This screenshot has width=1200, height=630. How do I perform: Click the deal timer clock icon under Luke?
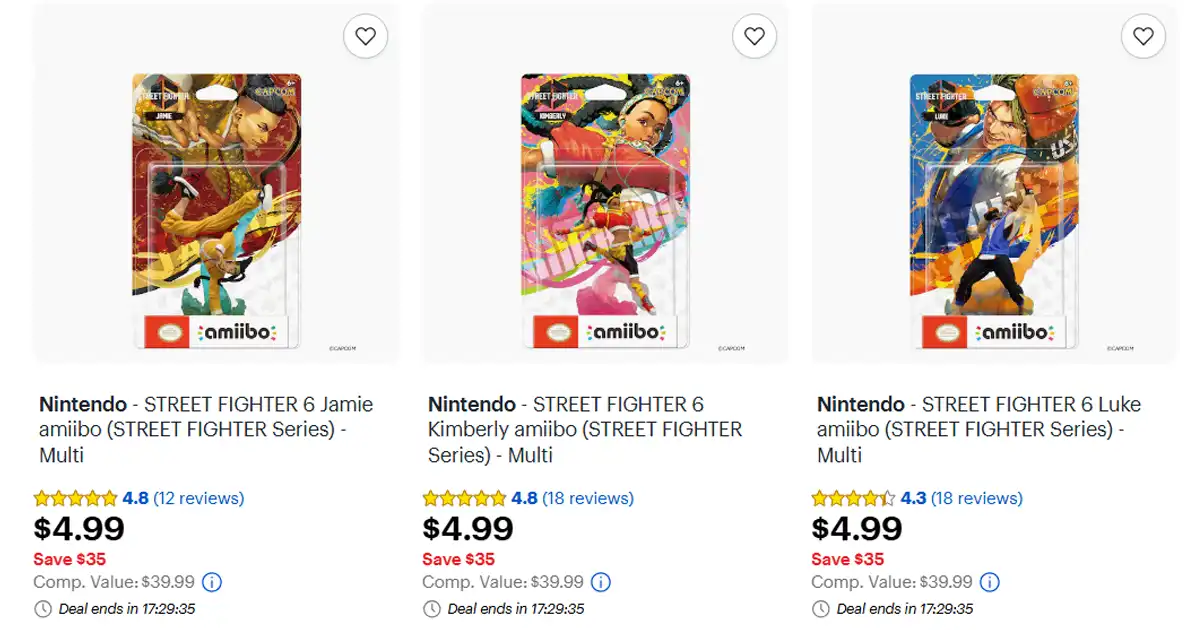pyautogui.click(x=821, y=608)
